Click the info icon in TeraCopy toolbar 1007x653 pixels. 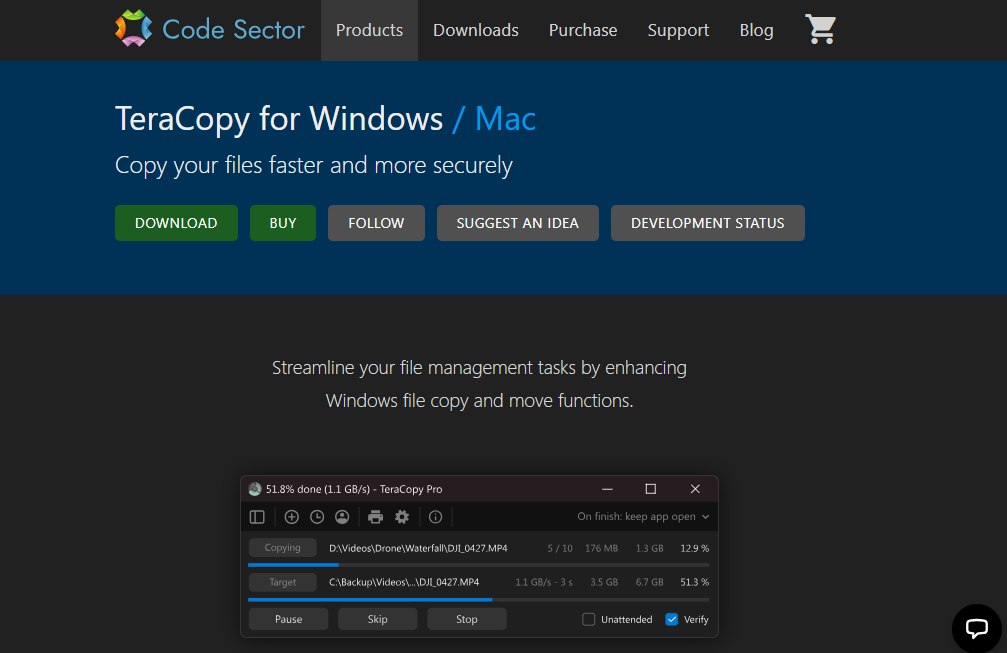[435, 517]
